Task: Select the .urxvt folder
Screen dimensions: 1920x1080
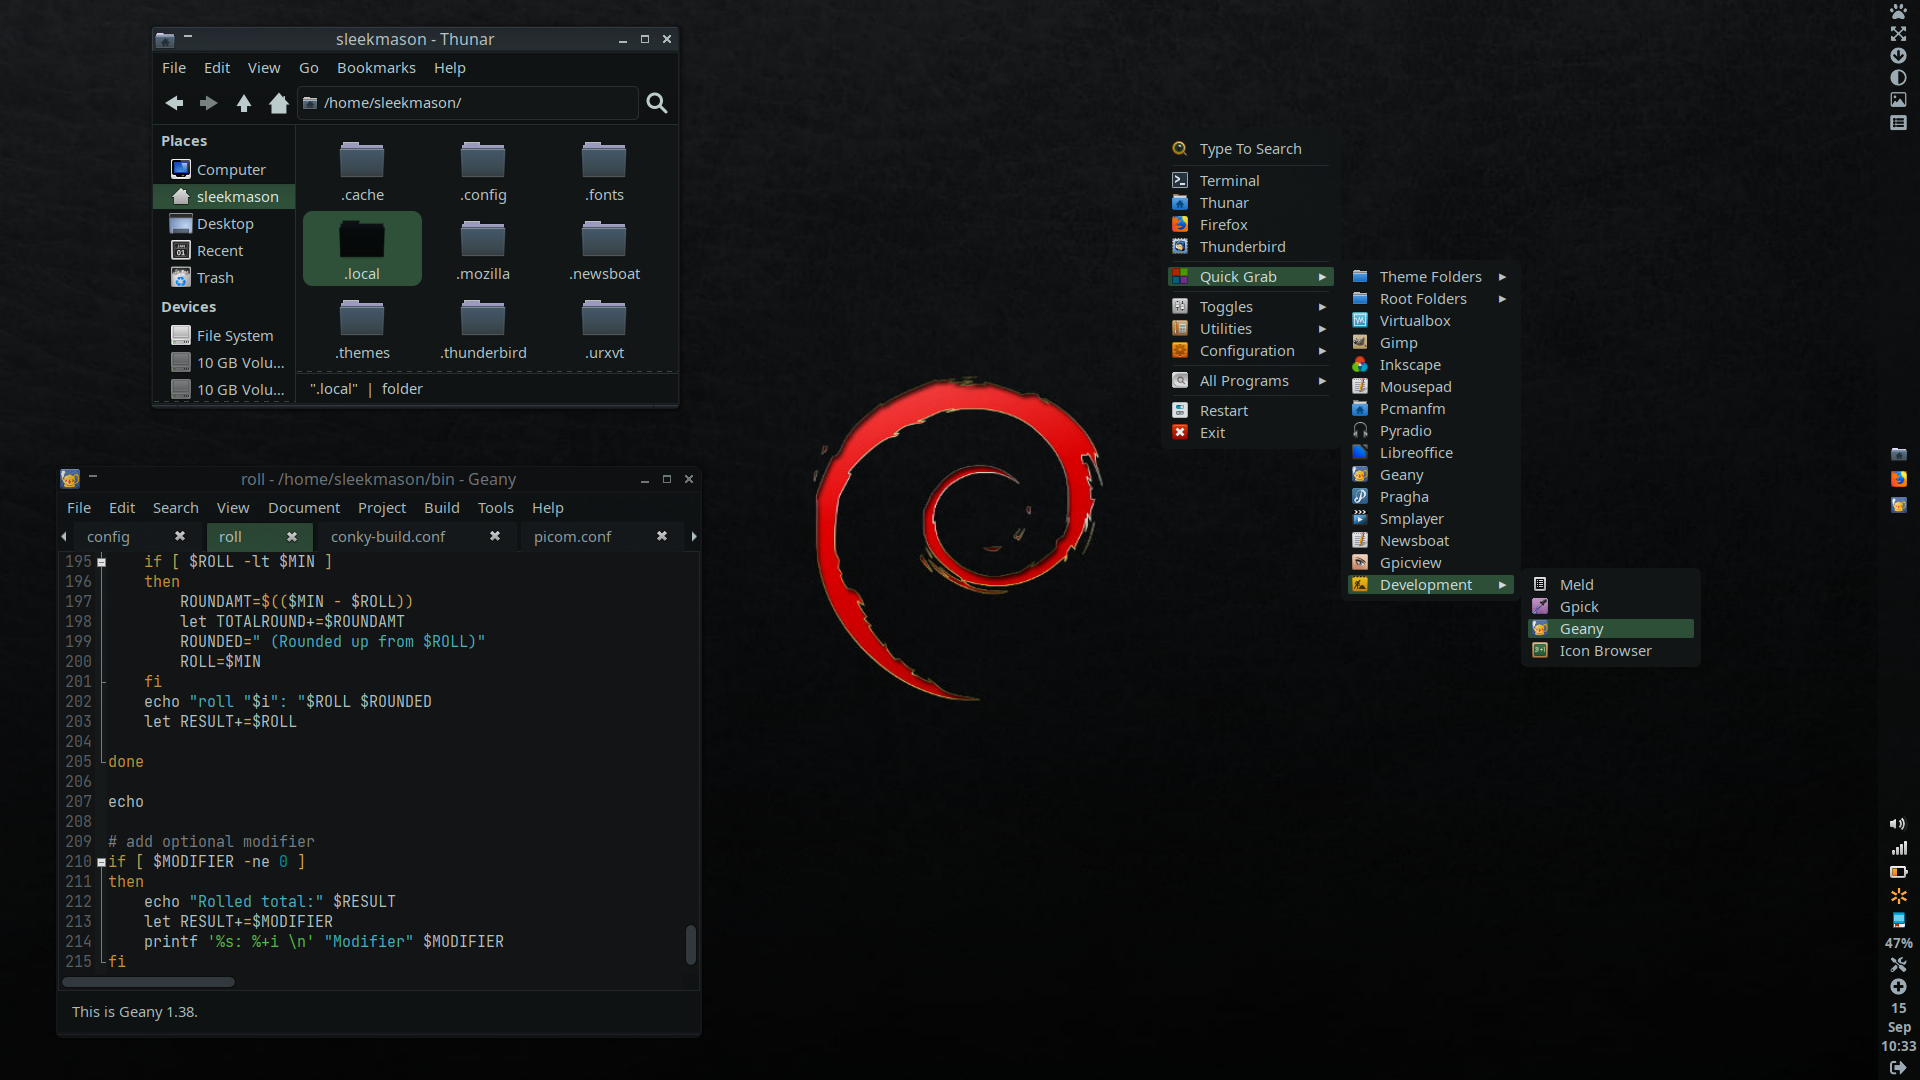Action: coord(604,329)
